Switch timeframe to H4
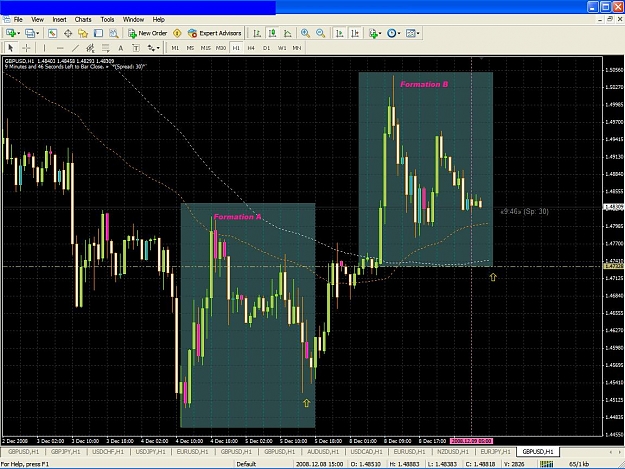 coord(251,48)
